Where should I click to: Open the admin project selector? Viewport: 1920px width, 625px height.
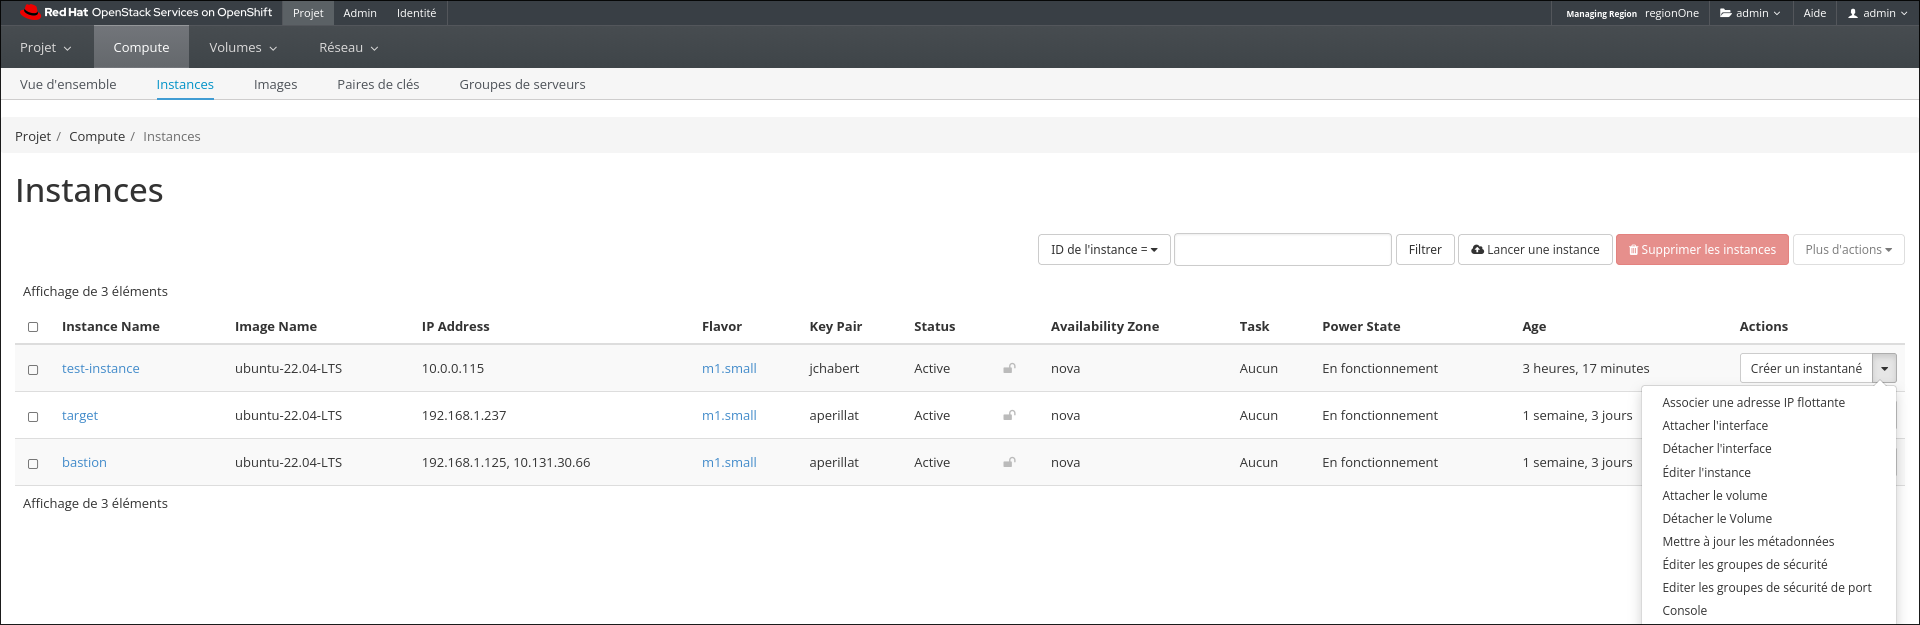point(1750,13)
